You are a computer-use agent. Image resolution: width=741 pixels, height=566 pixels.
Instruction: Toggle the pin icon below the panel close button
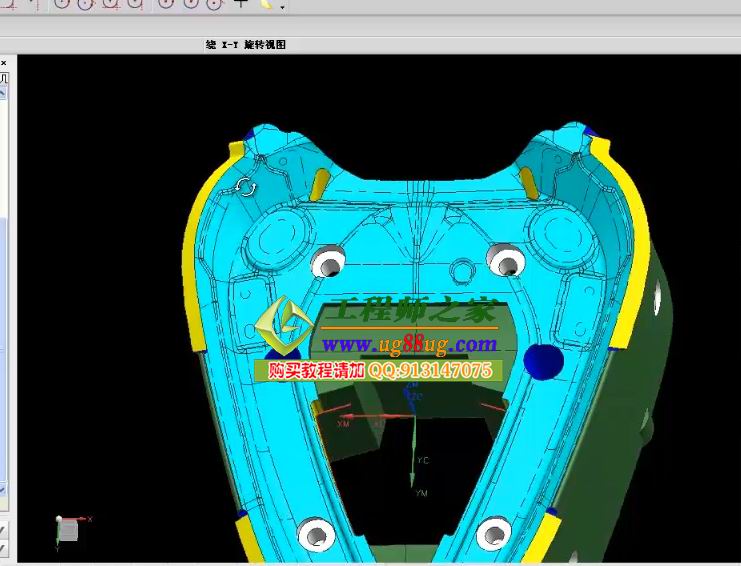[x=3, y=77]
